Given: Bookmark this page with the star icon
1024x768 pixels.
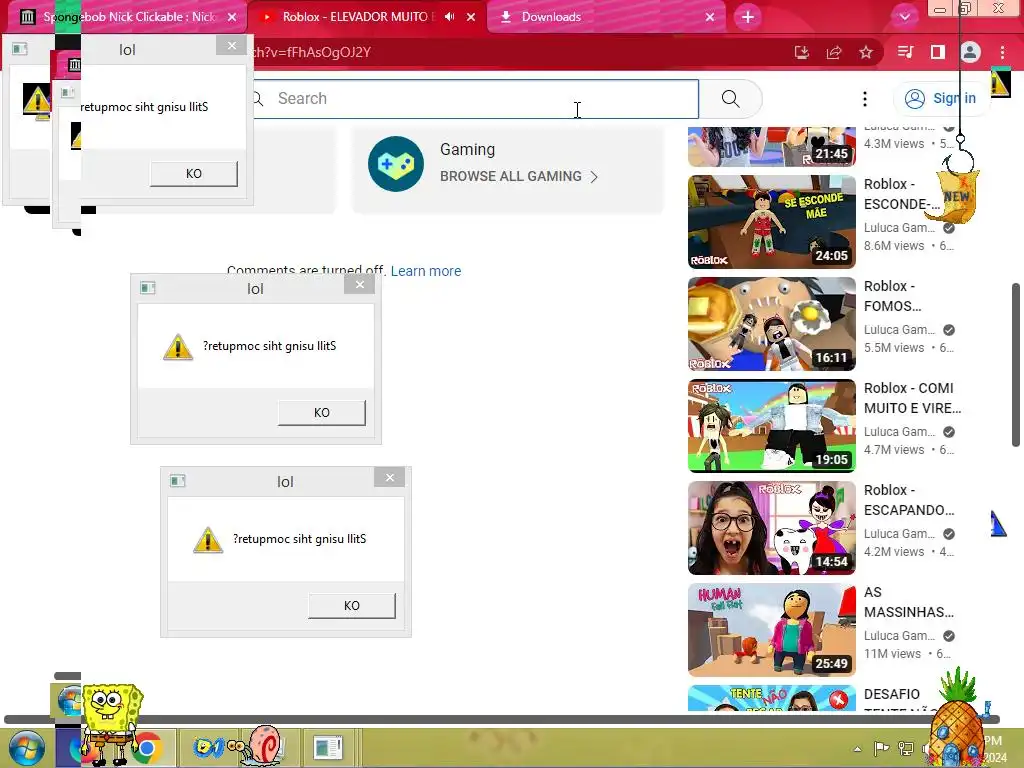Looking at the screenshot, I should pos(866,52).
